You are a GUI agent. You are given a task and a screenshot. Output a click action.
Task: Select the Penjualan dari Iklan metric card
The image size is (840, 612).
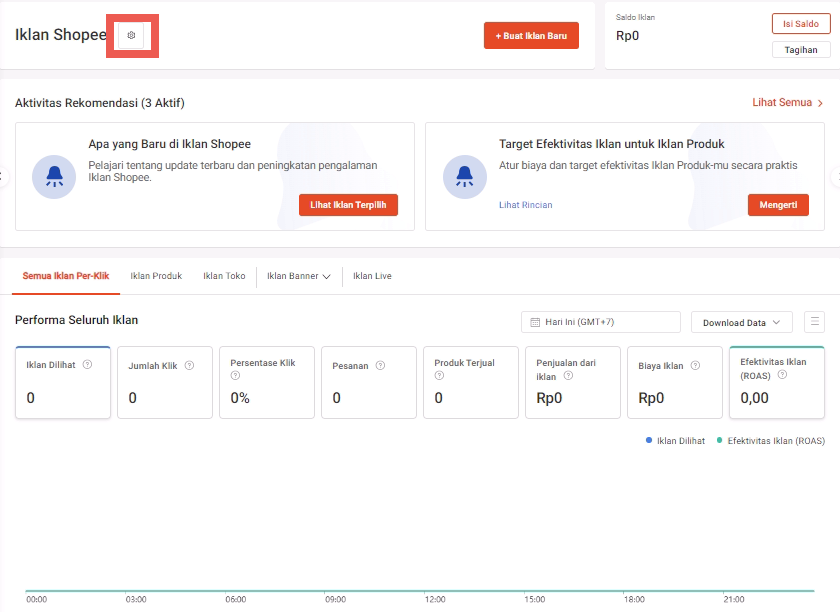tap(573, 382)
